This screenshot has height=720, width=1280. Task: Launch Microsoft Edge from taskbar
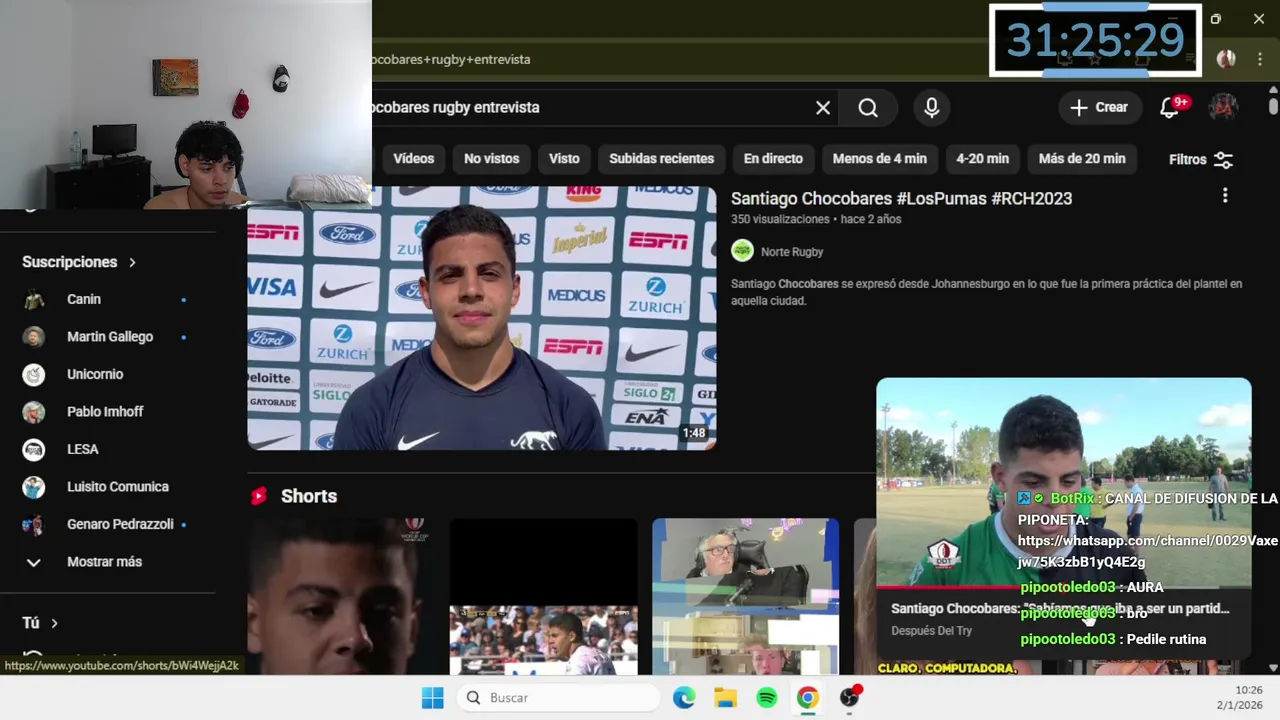tap(684, 697)
